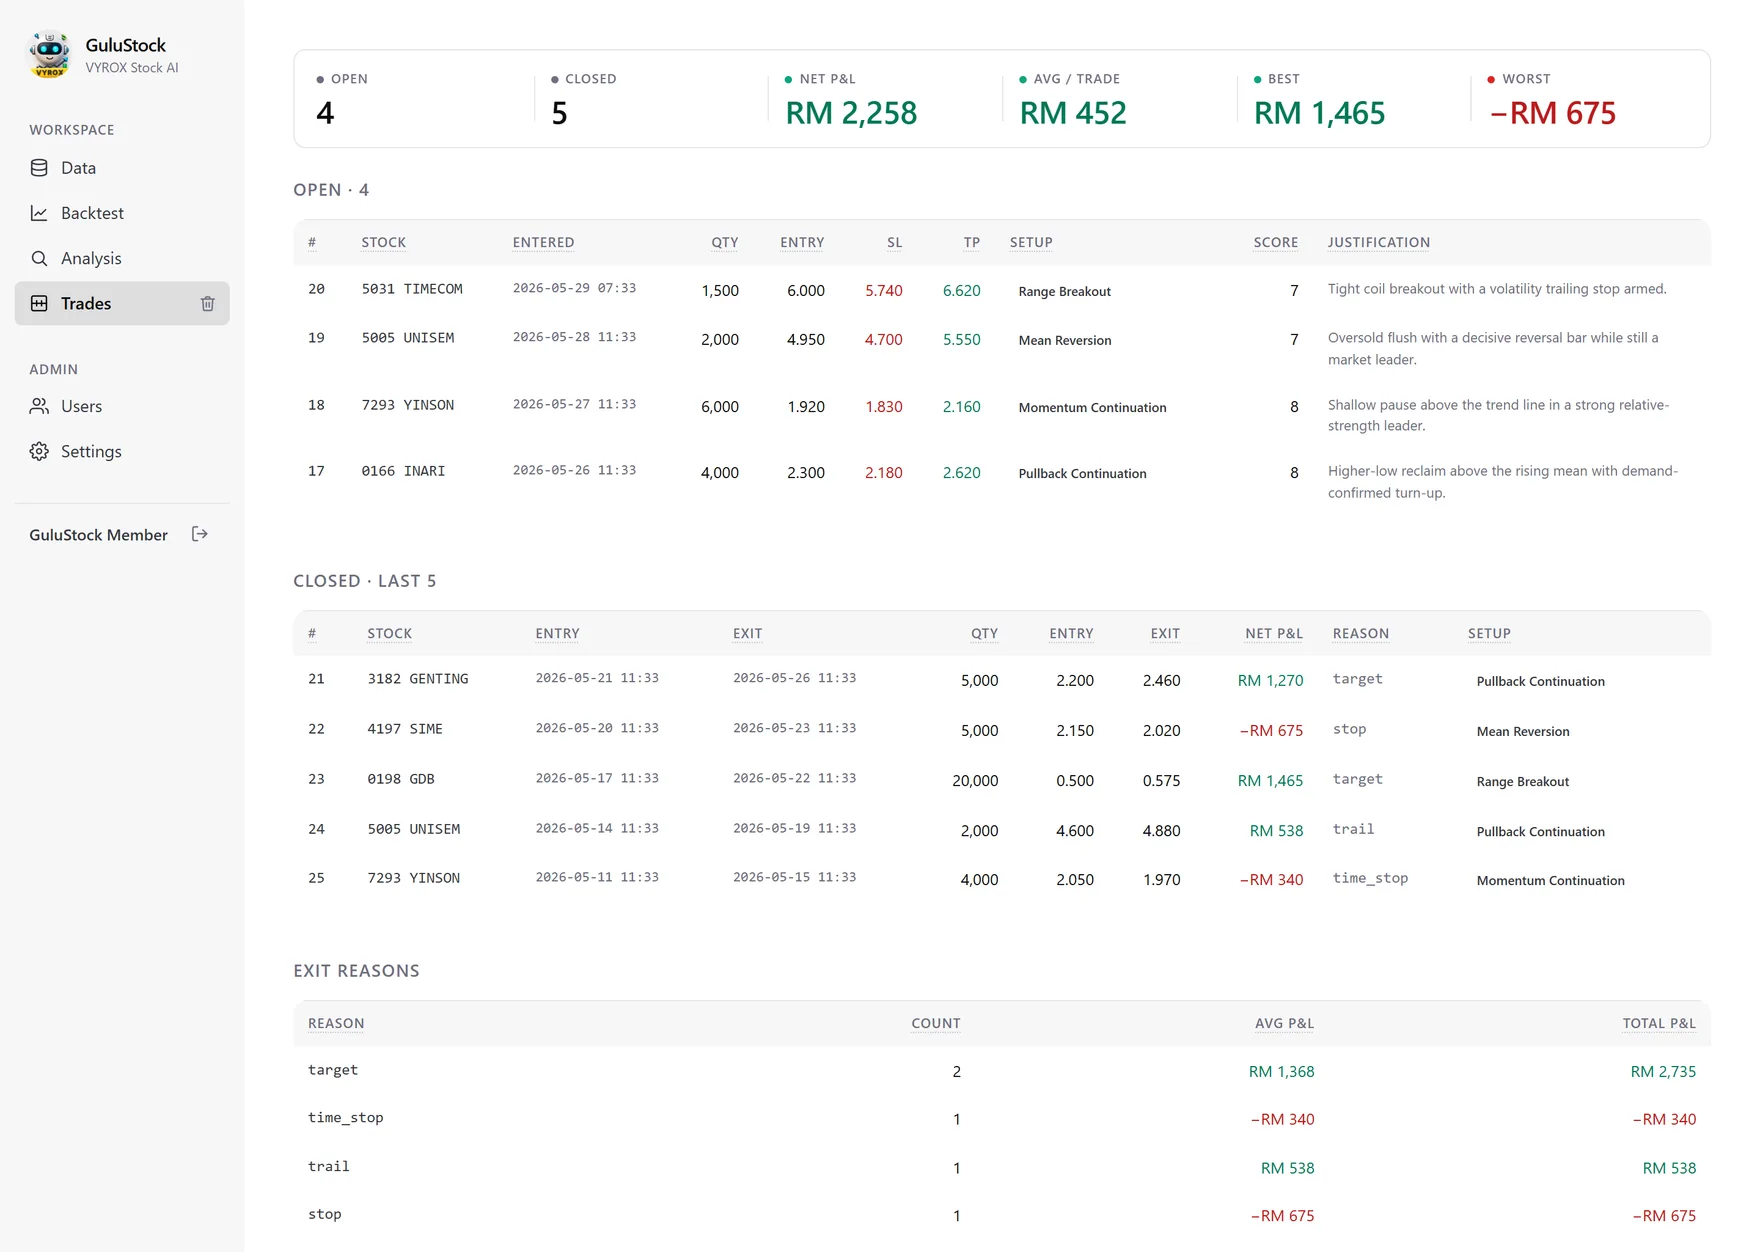Click the Net P&L RM 2,258 summary
The image size is (1760, 1252).
click(x=851, y=100)
